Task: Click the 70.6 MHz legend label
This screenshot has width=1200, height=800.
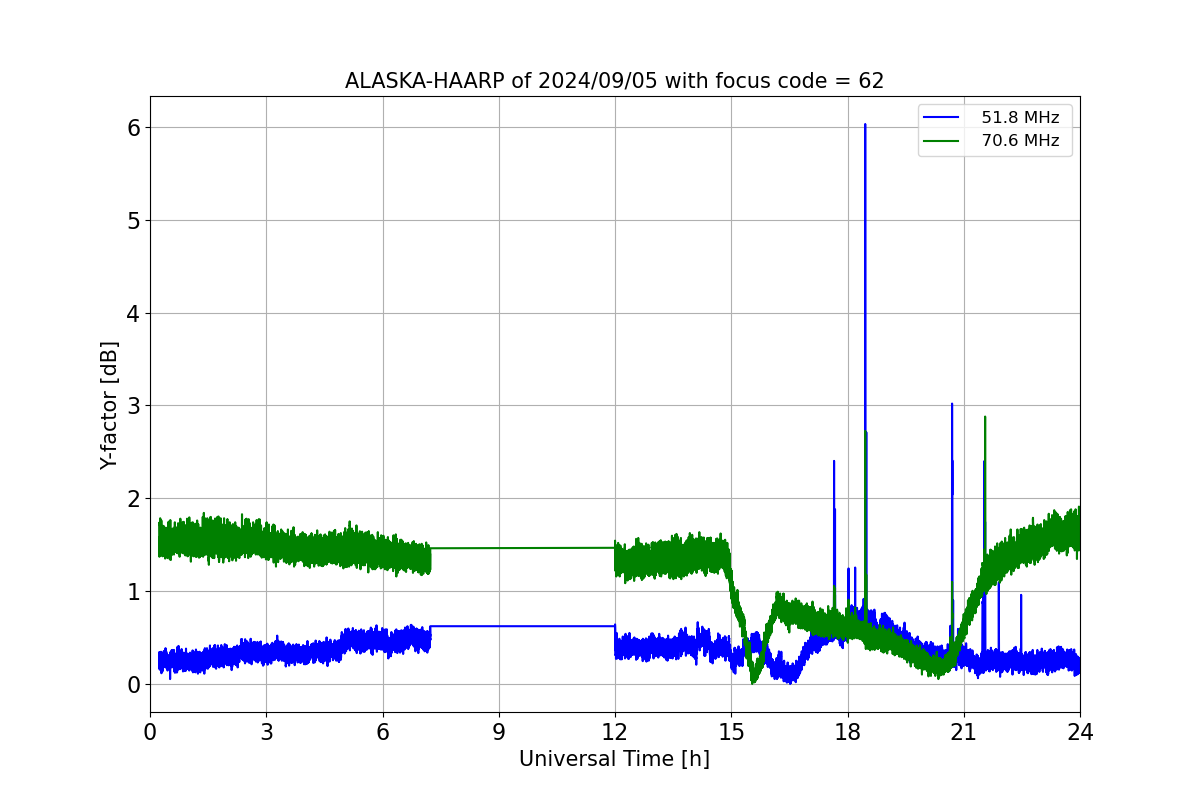Action: pyautogui.click(x=1020, y=141)
